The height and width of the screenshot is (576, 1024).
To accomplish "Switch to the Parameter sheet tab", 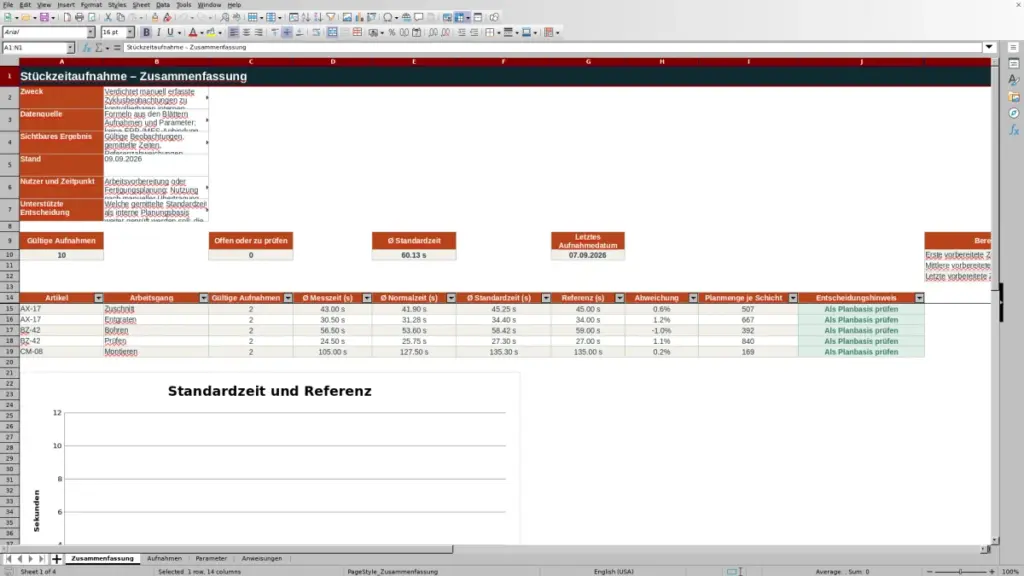I will tap(211, 559).
